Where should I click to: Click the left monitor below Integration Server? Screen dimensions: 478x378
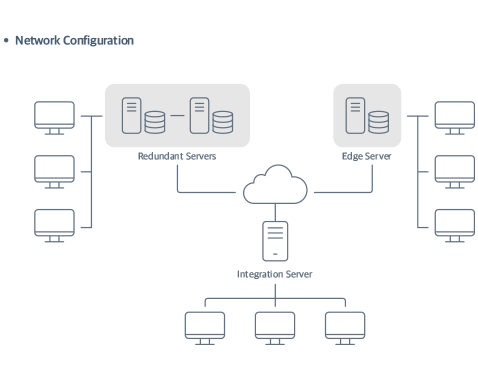205,328
